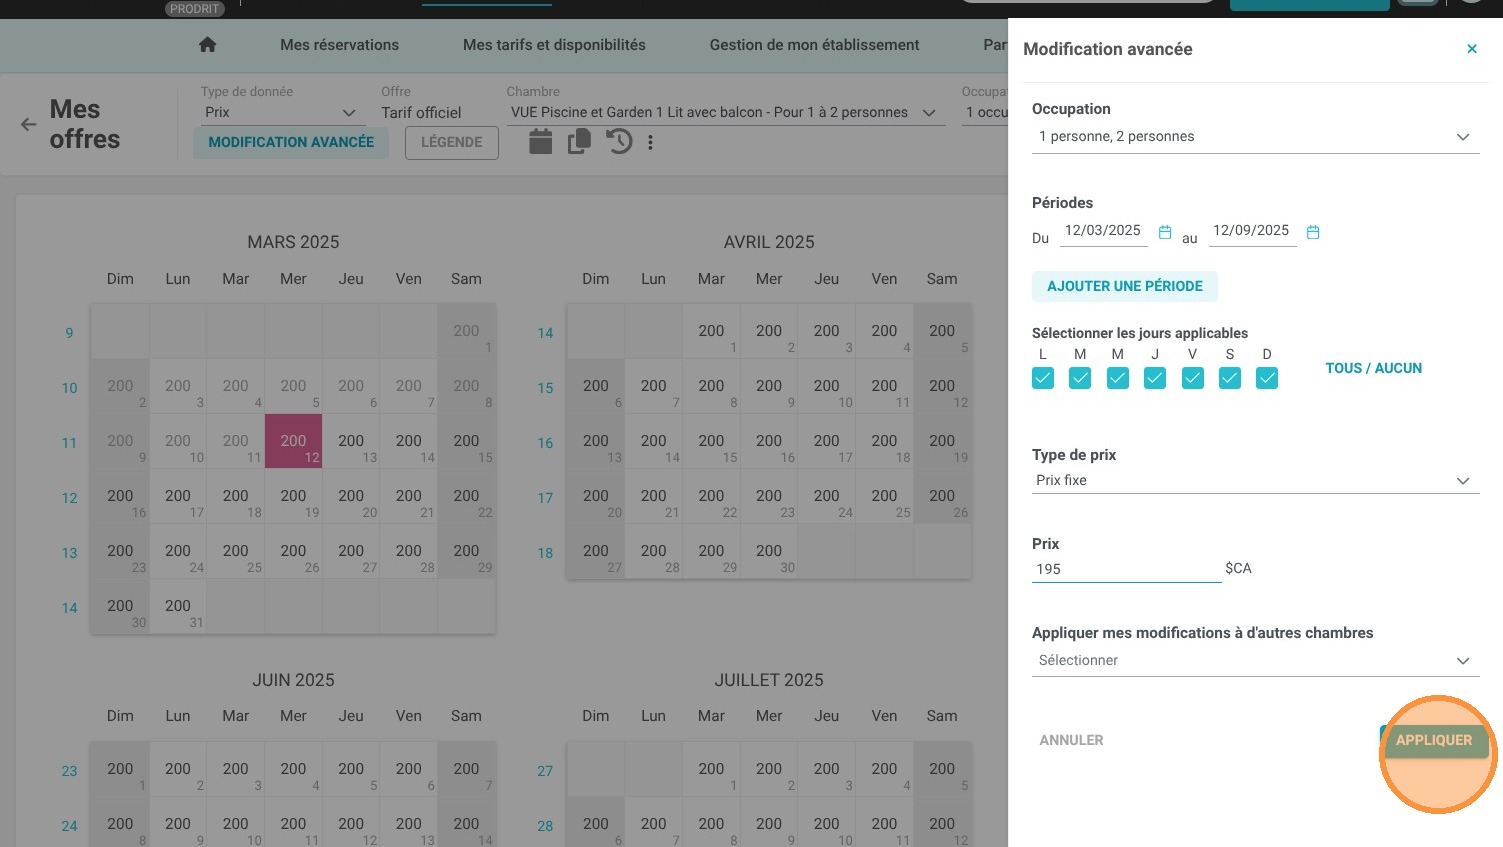Open the three-dot more options menu

pos(650,143)
